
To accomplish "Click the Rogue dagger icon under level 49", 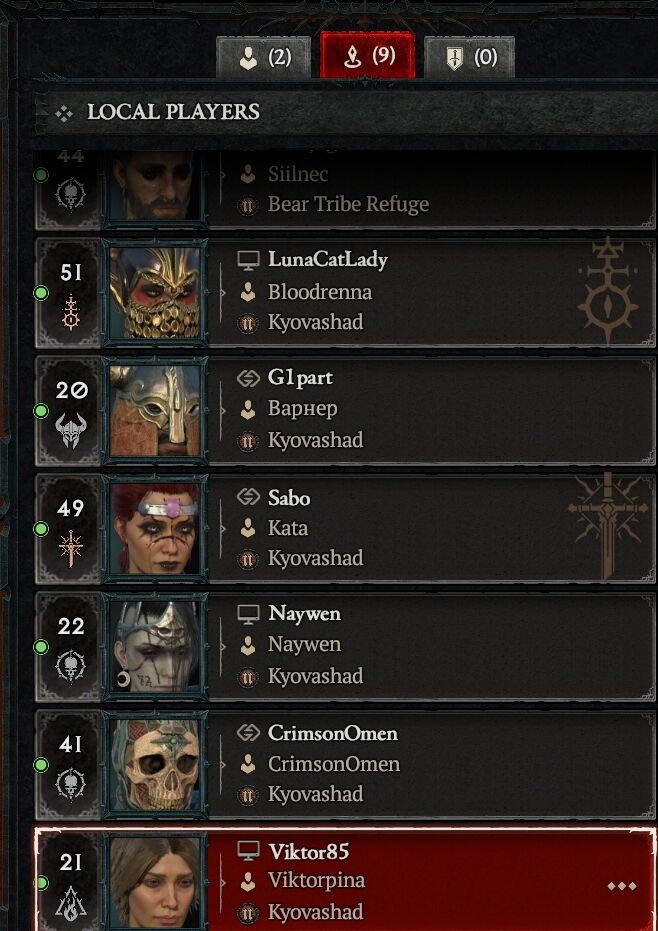I will pyautogui.click(x=71, y=548).
